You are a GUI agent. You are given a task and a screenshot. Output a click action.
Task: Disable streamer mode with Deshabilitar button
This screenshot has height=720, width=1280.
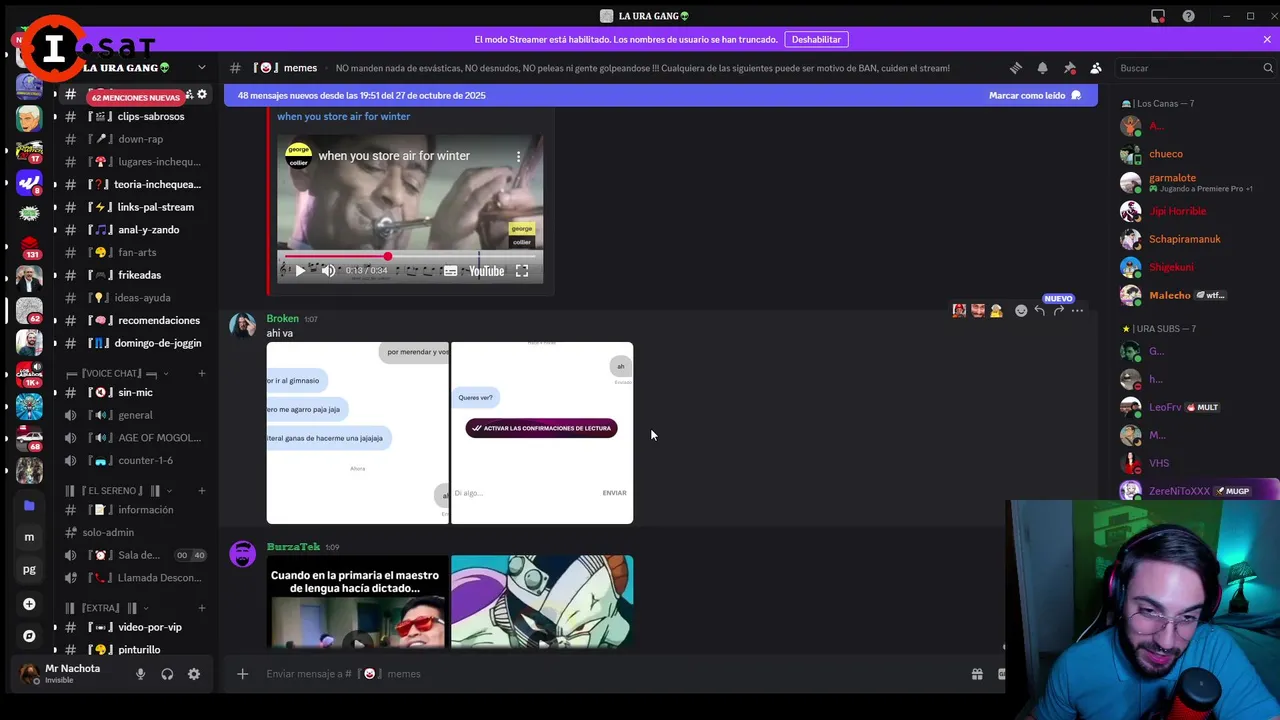[816, 39]
